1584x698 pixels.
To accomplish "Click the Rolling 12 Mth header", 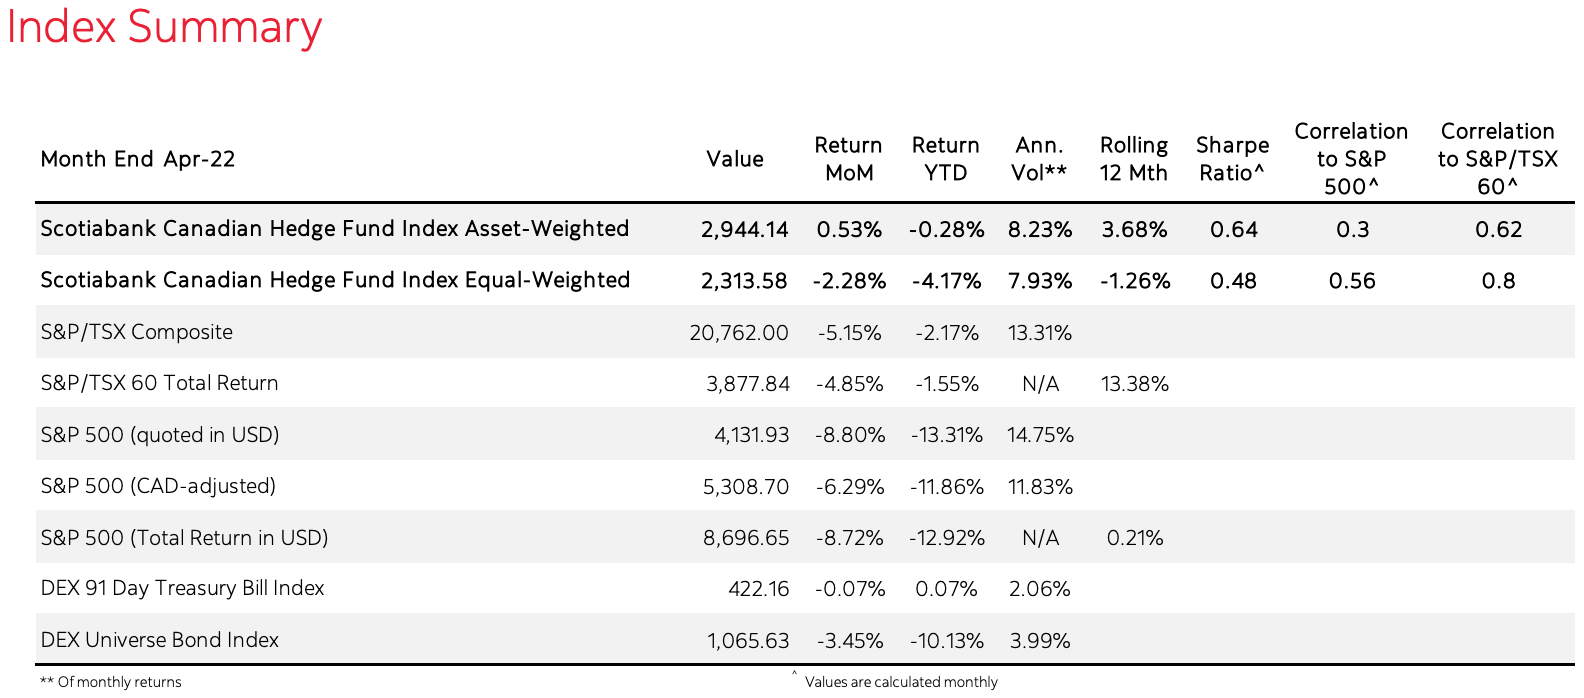I will point(1134,159).
